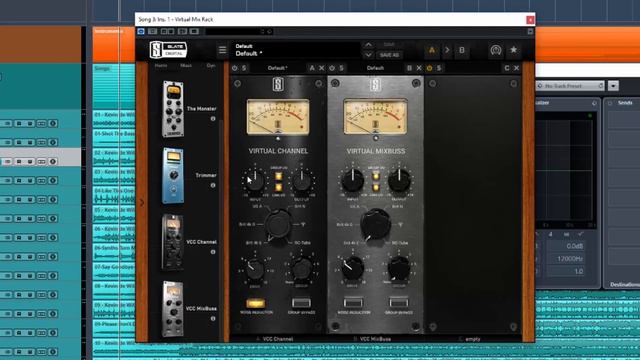Show info for the VCC MixBuss library module
This screenshot has height=360, width=640.
[x=213, y=318]
